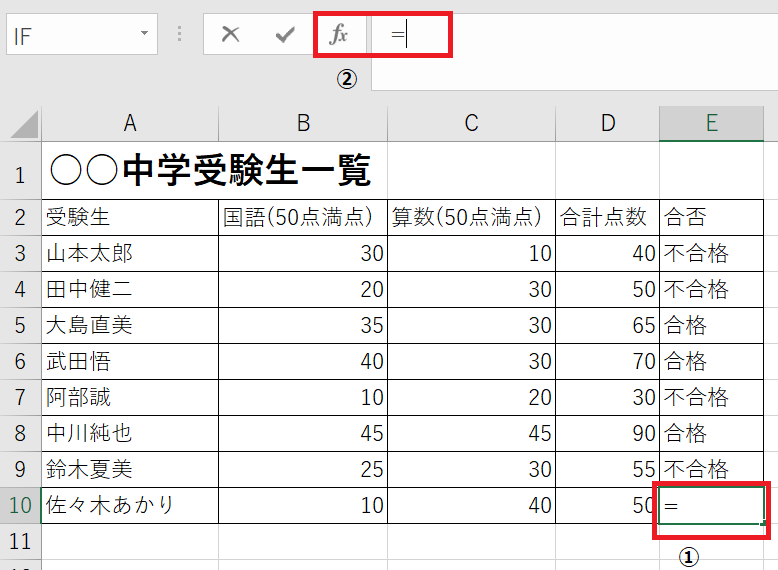This screenshot has height=570, width=778.
Task: Click 山本太郎's 国語 score 30
Action: coord(303,253)
